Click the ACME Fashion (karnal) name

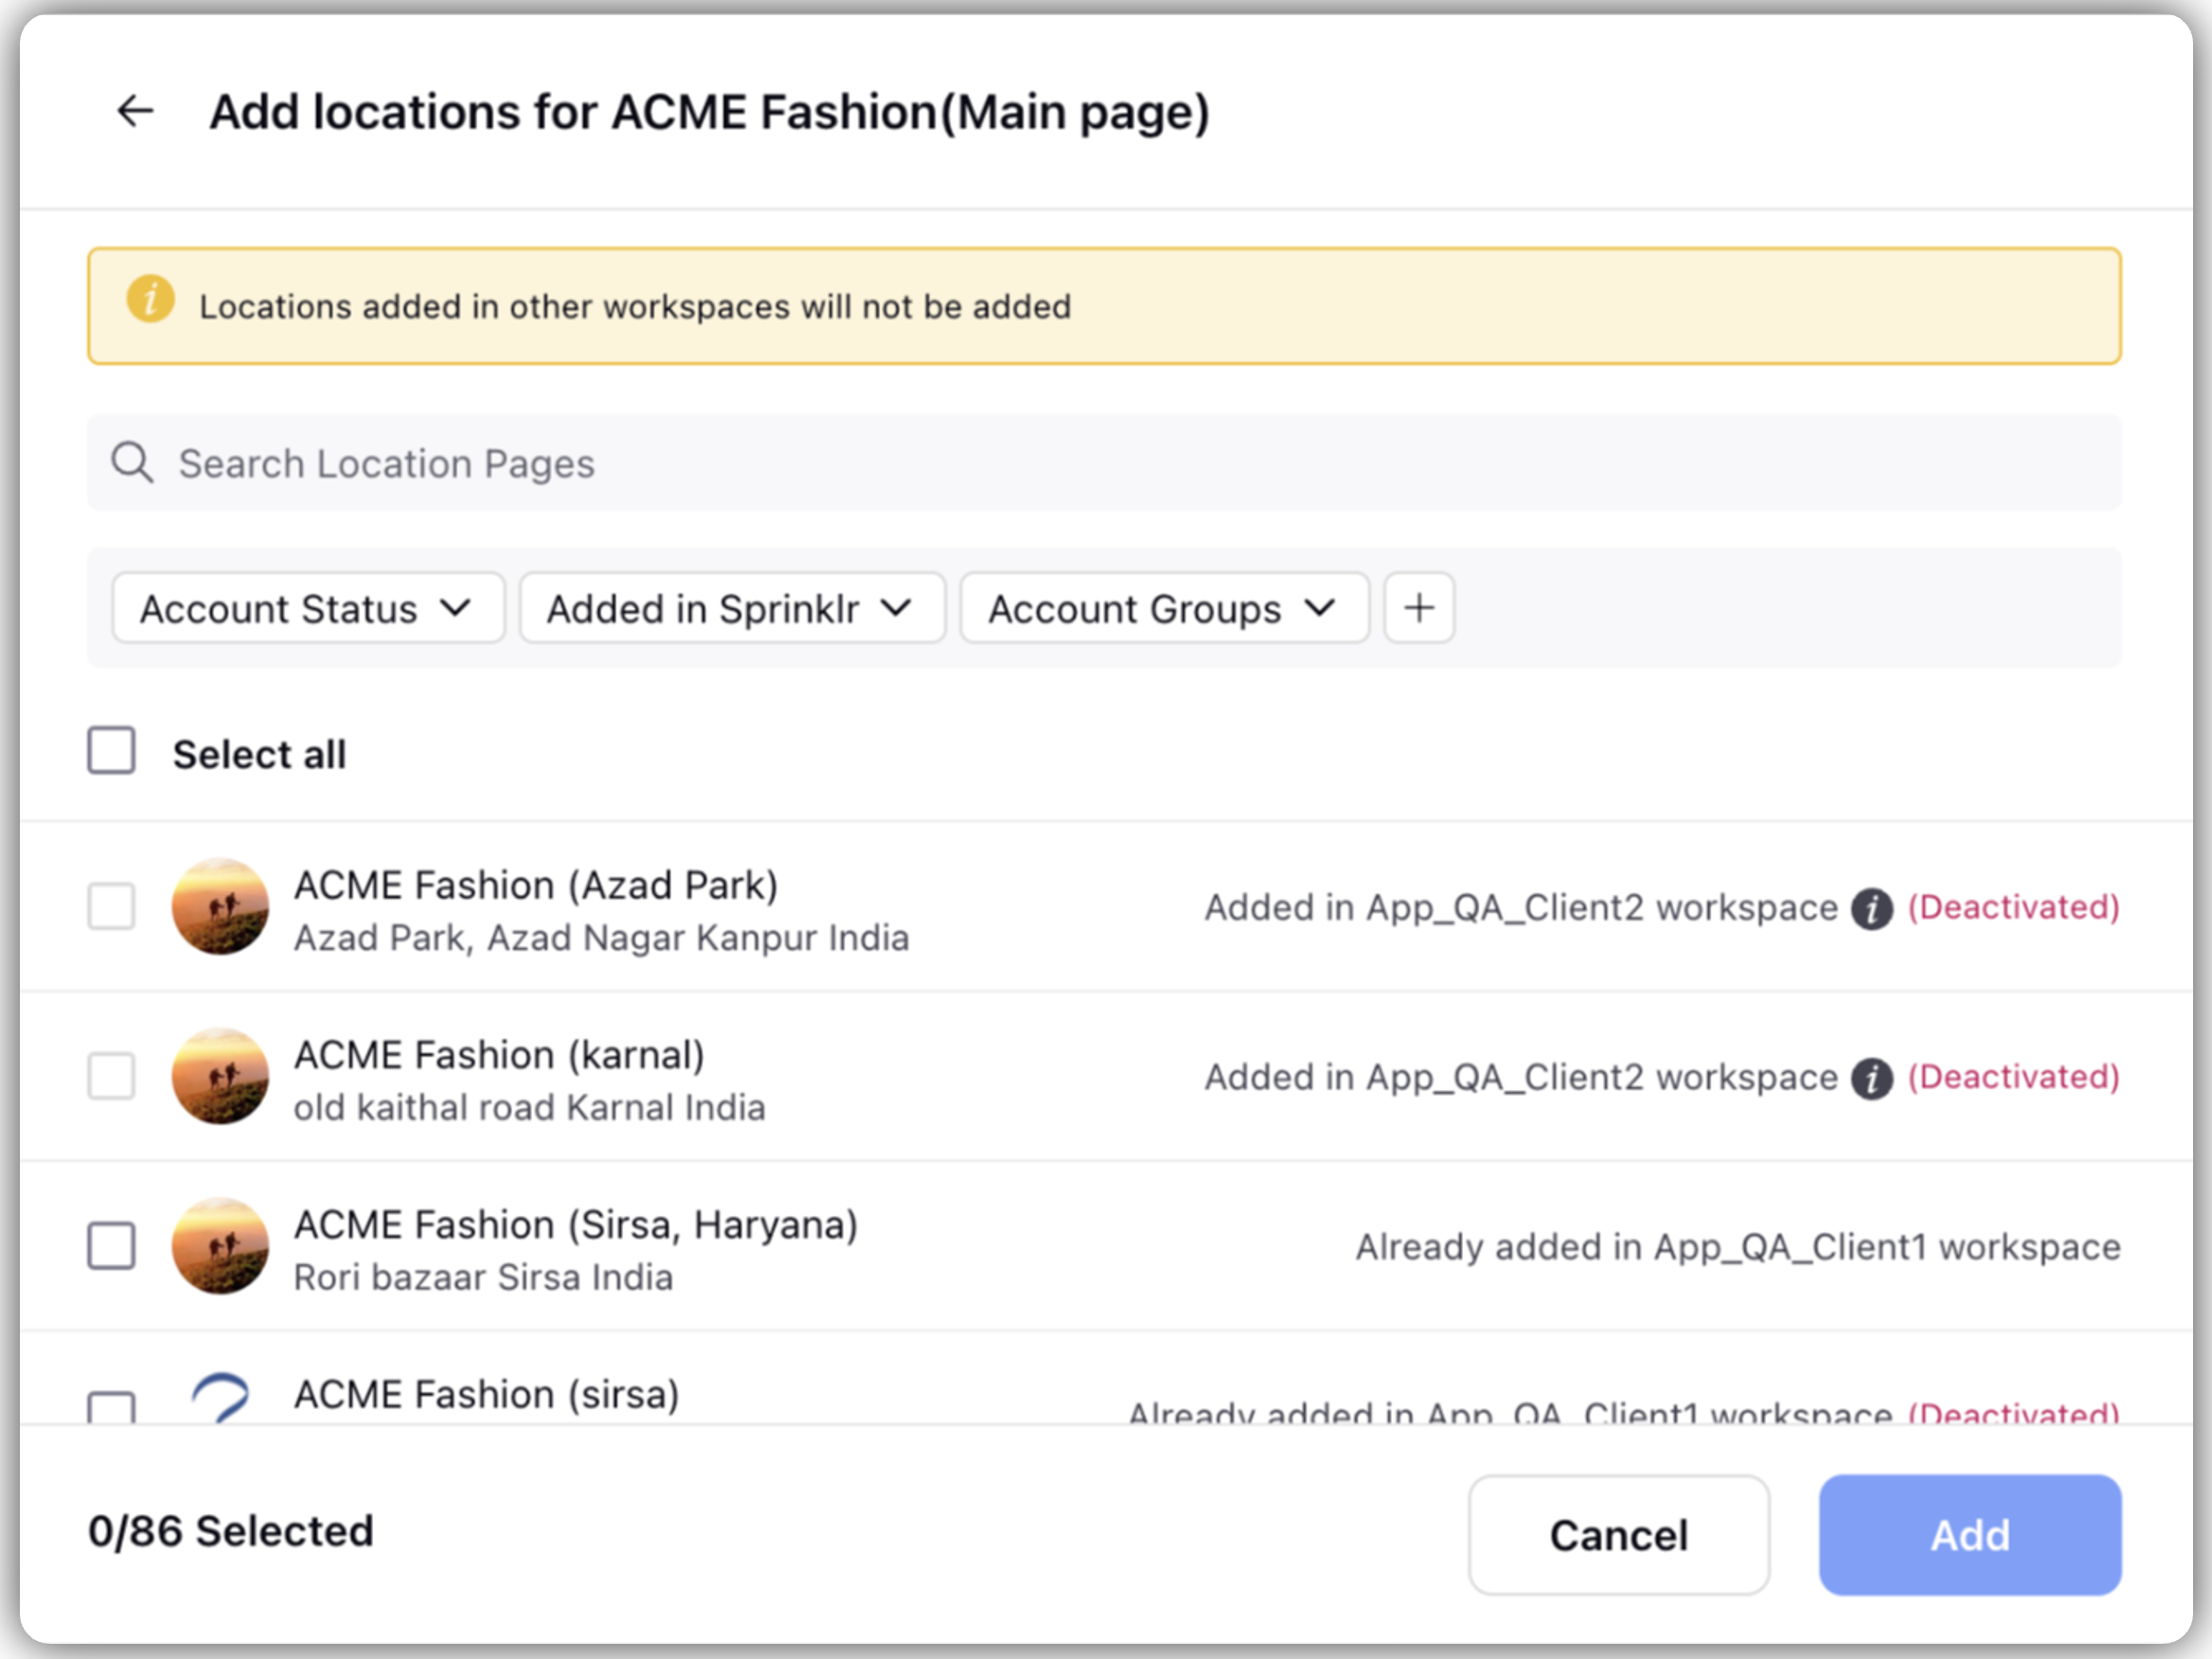click(499, 1055)
